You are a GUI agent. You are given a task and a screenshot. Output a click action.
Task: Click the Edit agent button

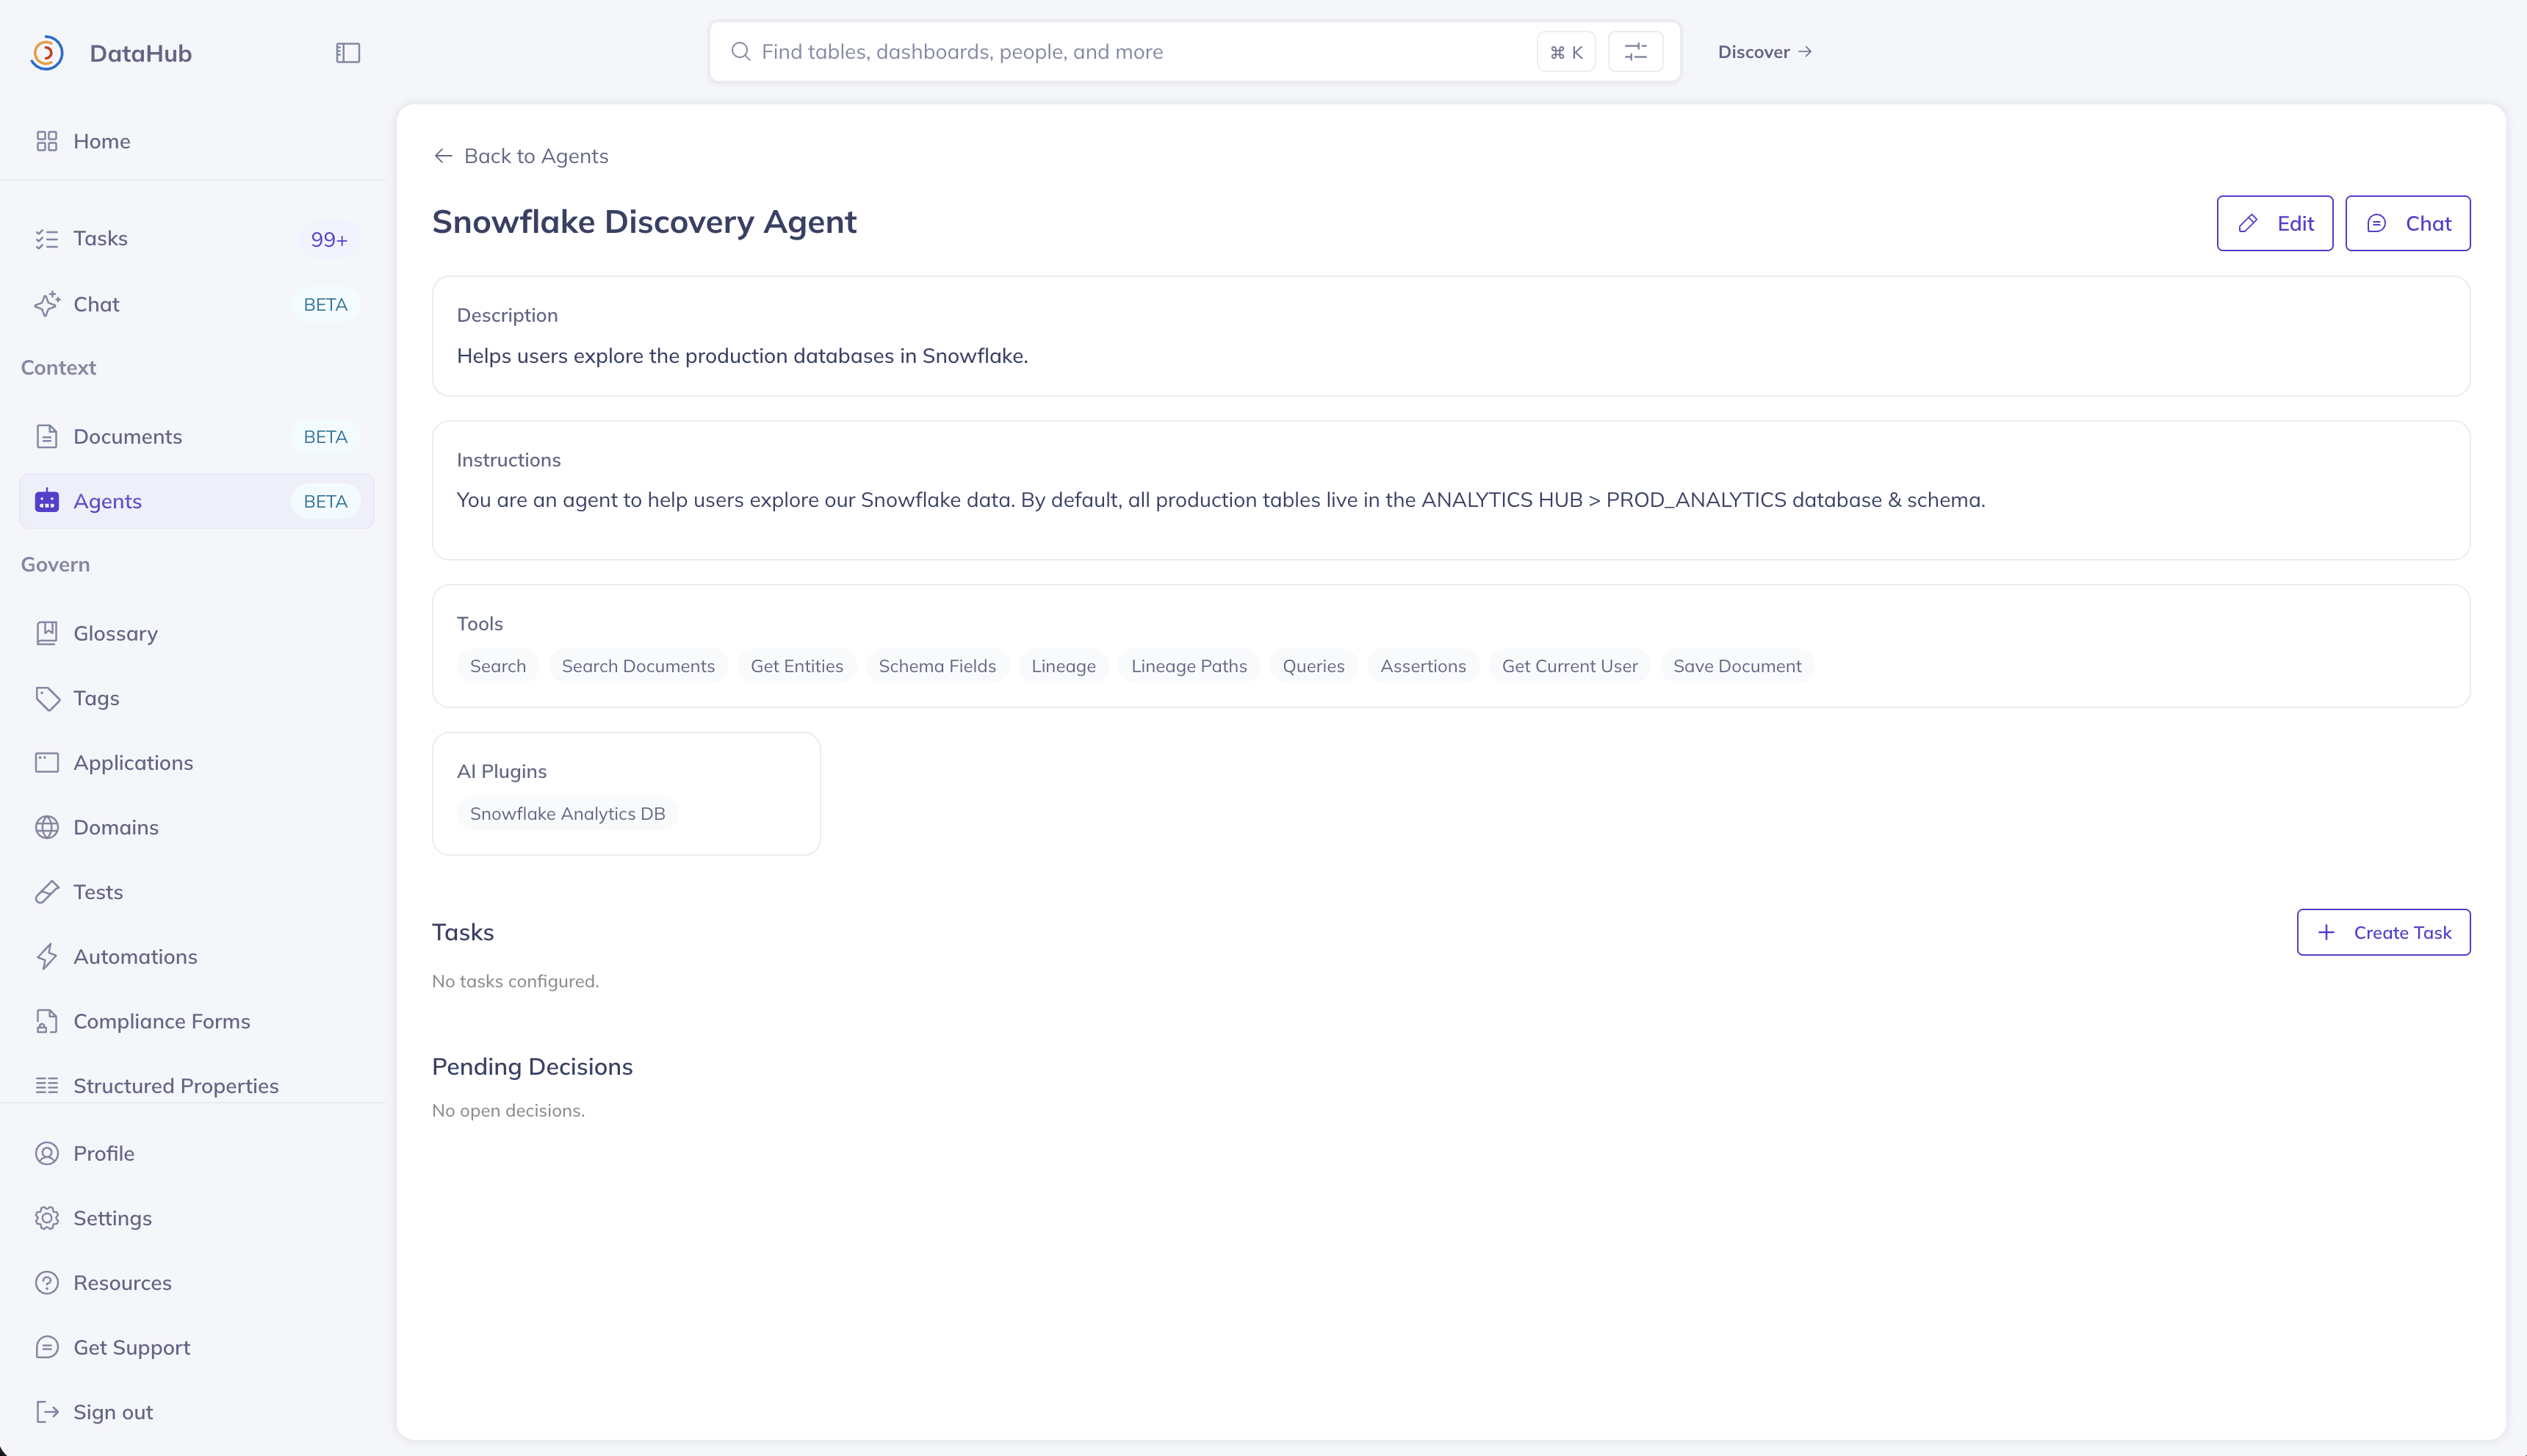(x=2274, y=223)
